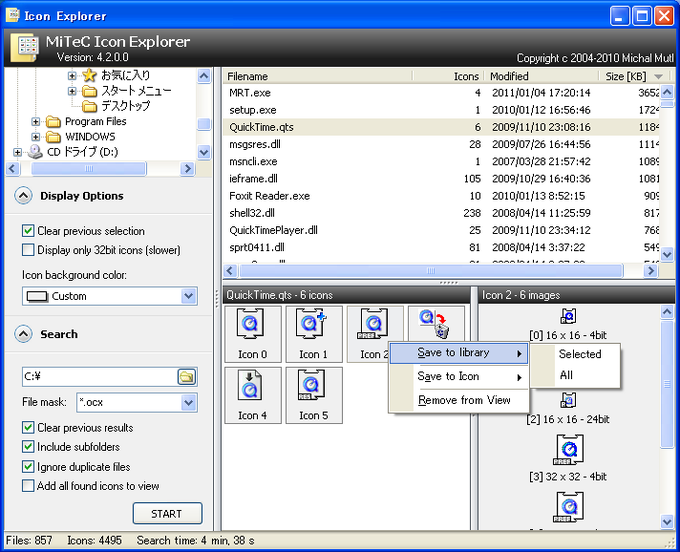Select the Icon 5 thumbnail

coord(314,395)
